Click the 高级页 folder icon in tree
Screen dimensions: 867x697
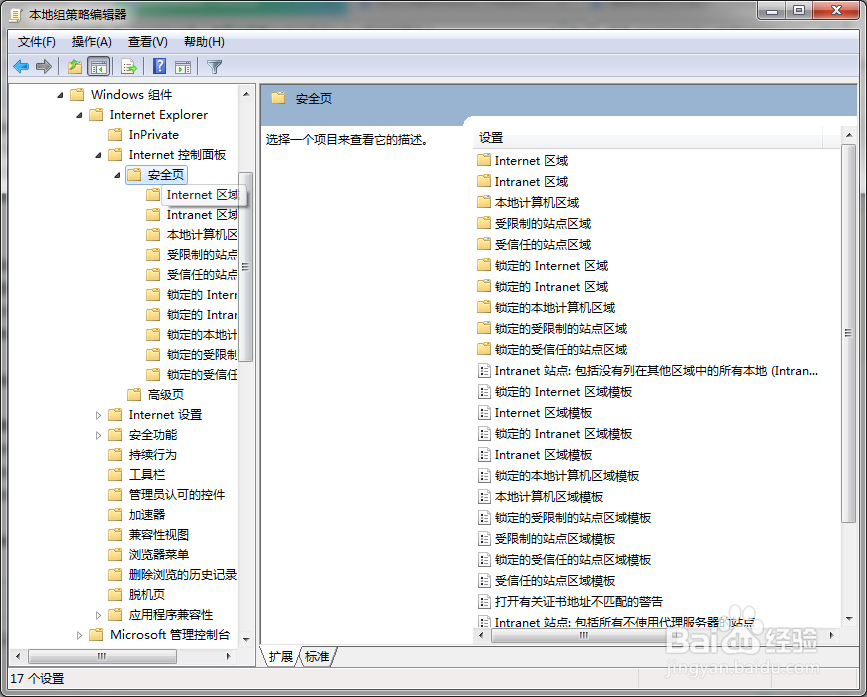point(134,394)
